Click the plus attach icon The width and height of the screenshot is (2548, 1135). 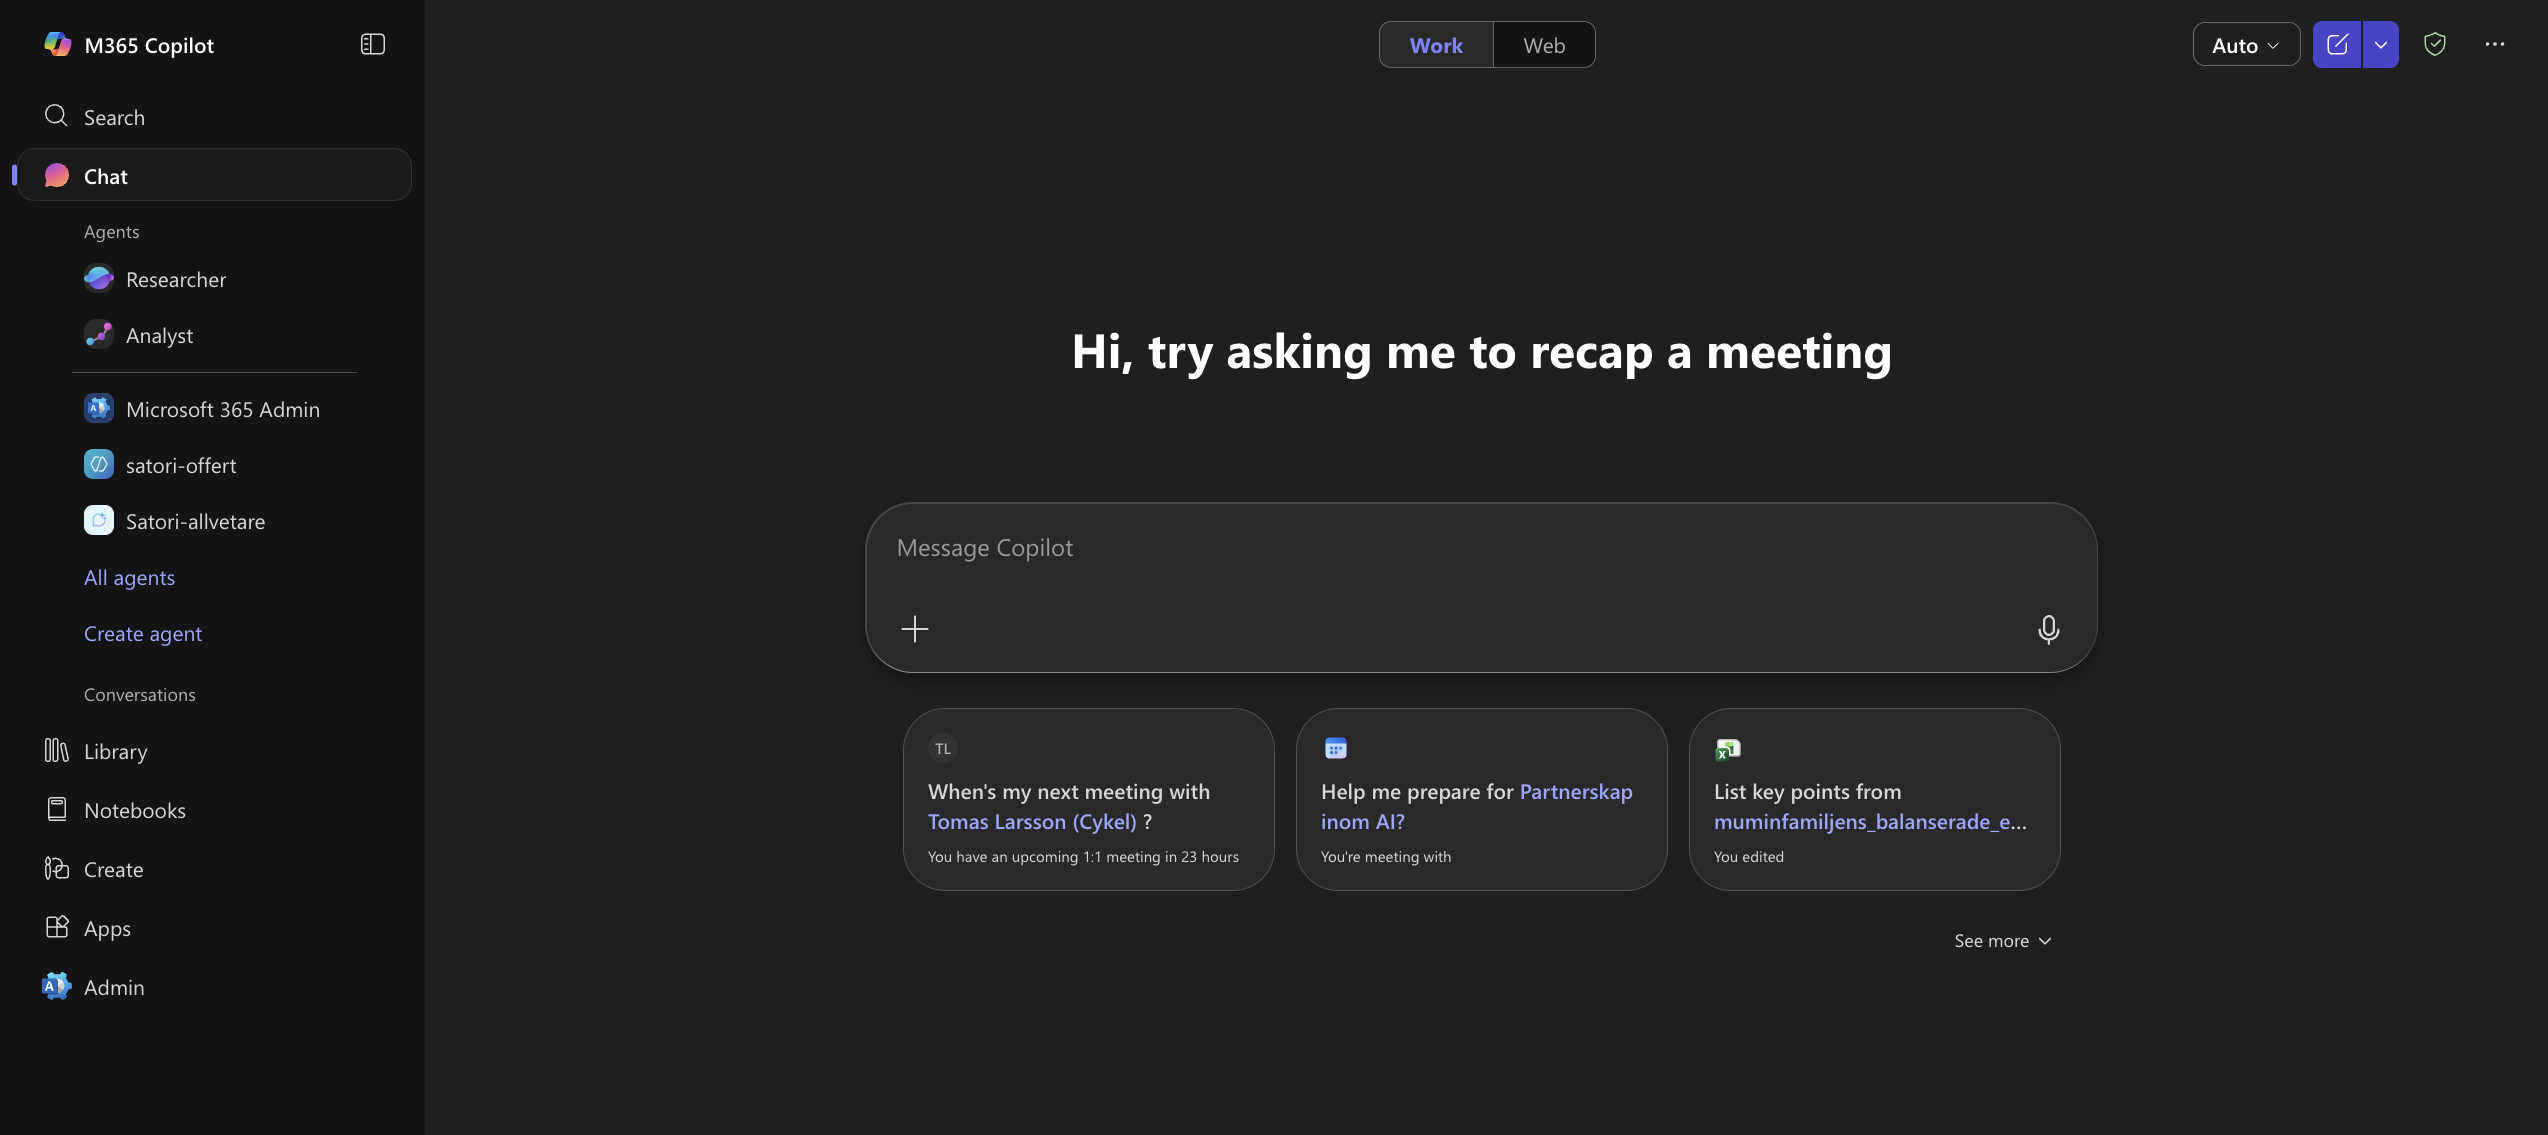pos(915,629)
